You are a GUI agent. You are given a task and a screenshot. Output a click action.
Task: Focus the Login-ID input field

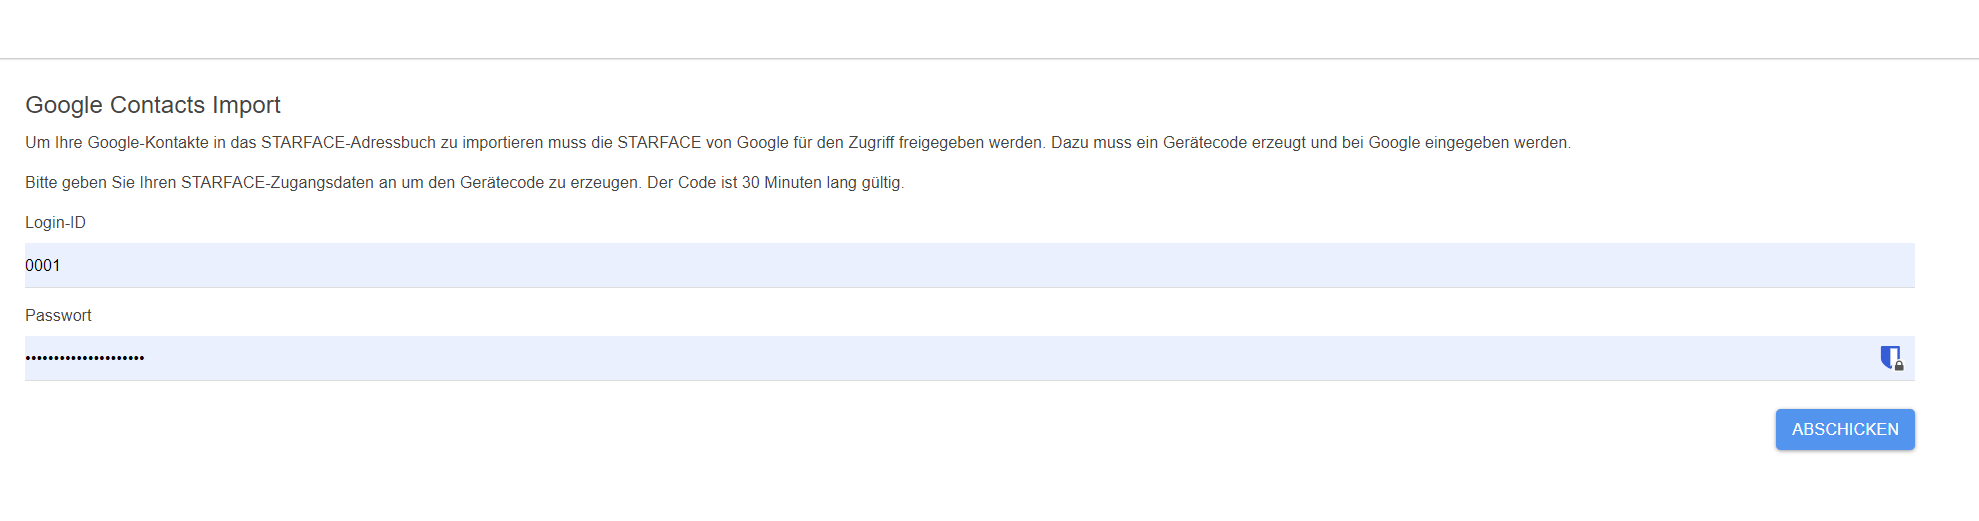tap(968, 265)
